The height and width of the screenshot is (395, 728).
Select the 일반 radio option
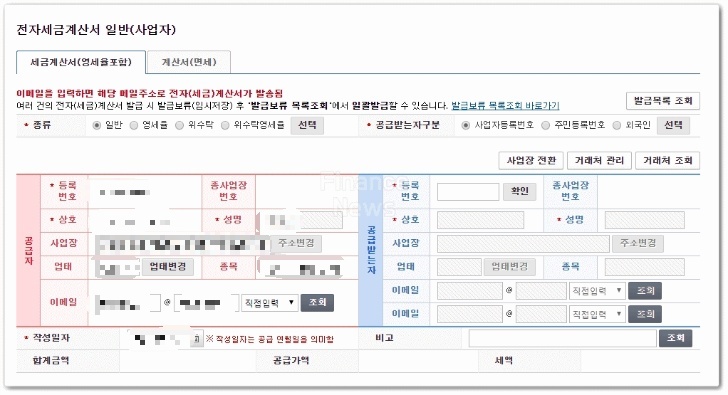(97, 125)
